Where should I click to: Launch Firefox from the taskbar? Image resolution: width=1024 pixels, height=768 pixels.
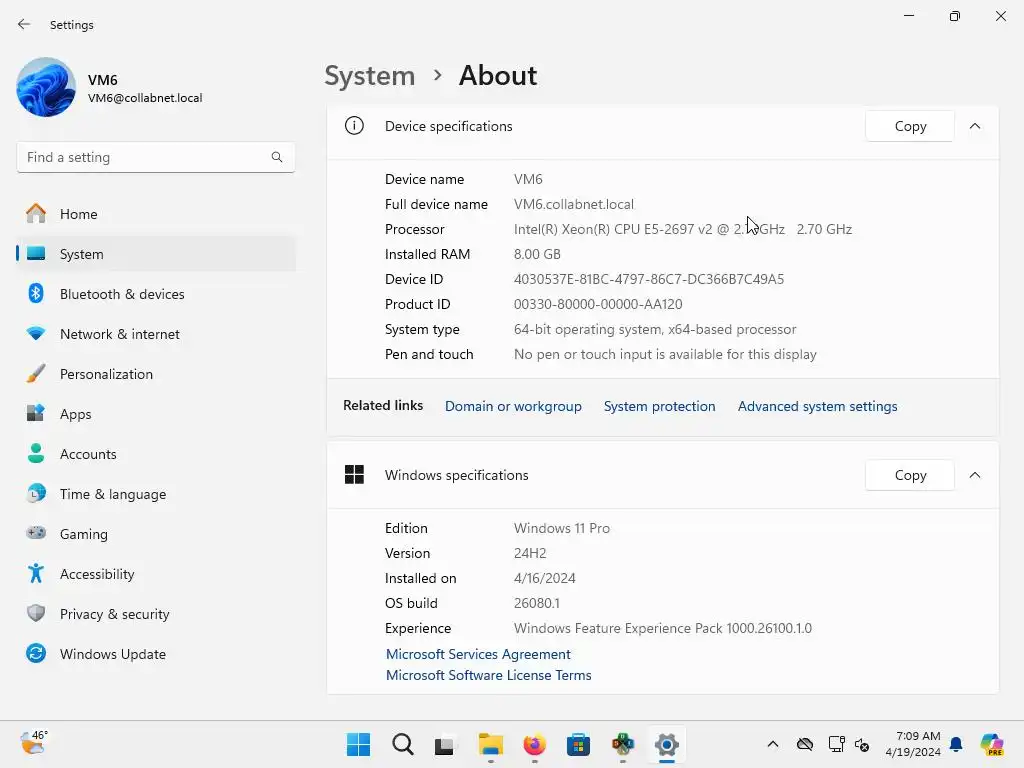coord(534,744)
